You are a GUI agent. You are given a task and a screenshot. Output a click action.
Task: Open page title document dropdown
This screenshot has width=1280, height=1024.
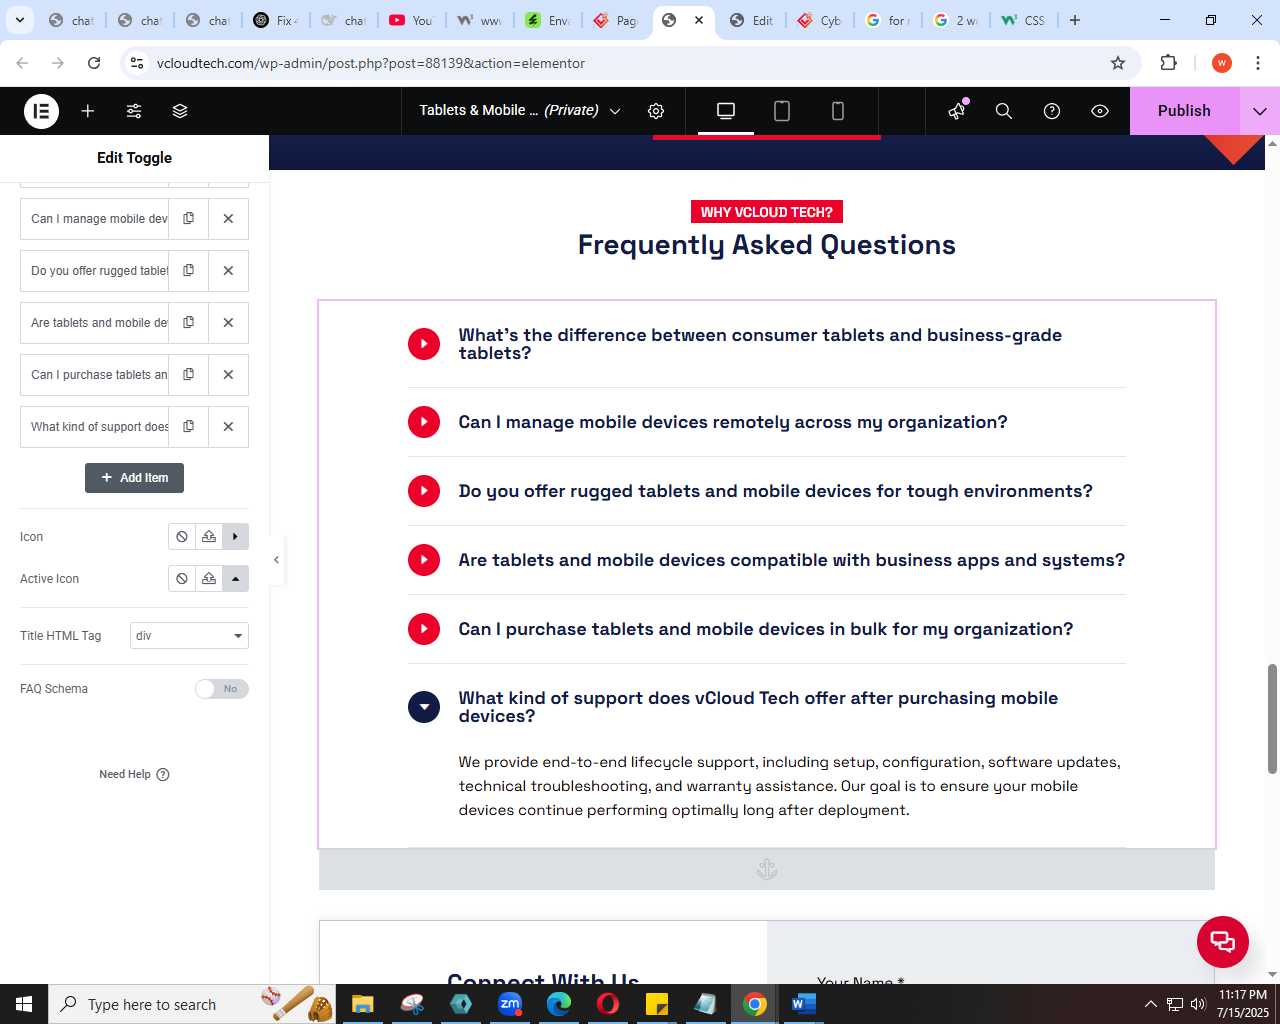[520, 111]
